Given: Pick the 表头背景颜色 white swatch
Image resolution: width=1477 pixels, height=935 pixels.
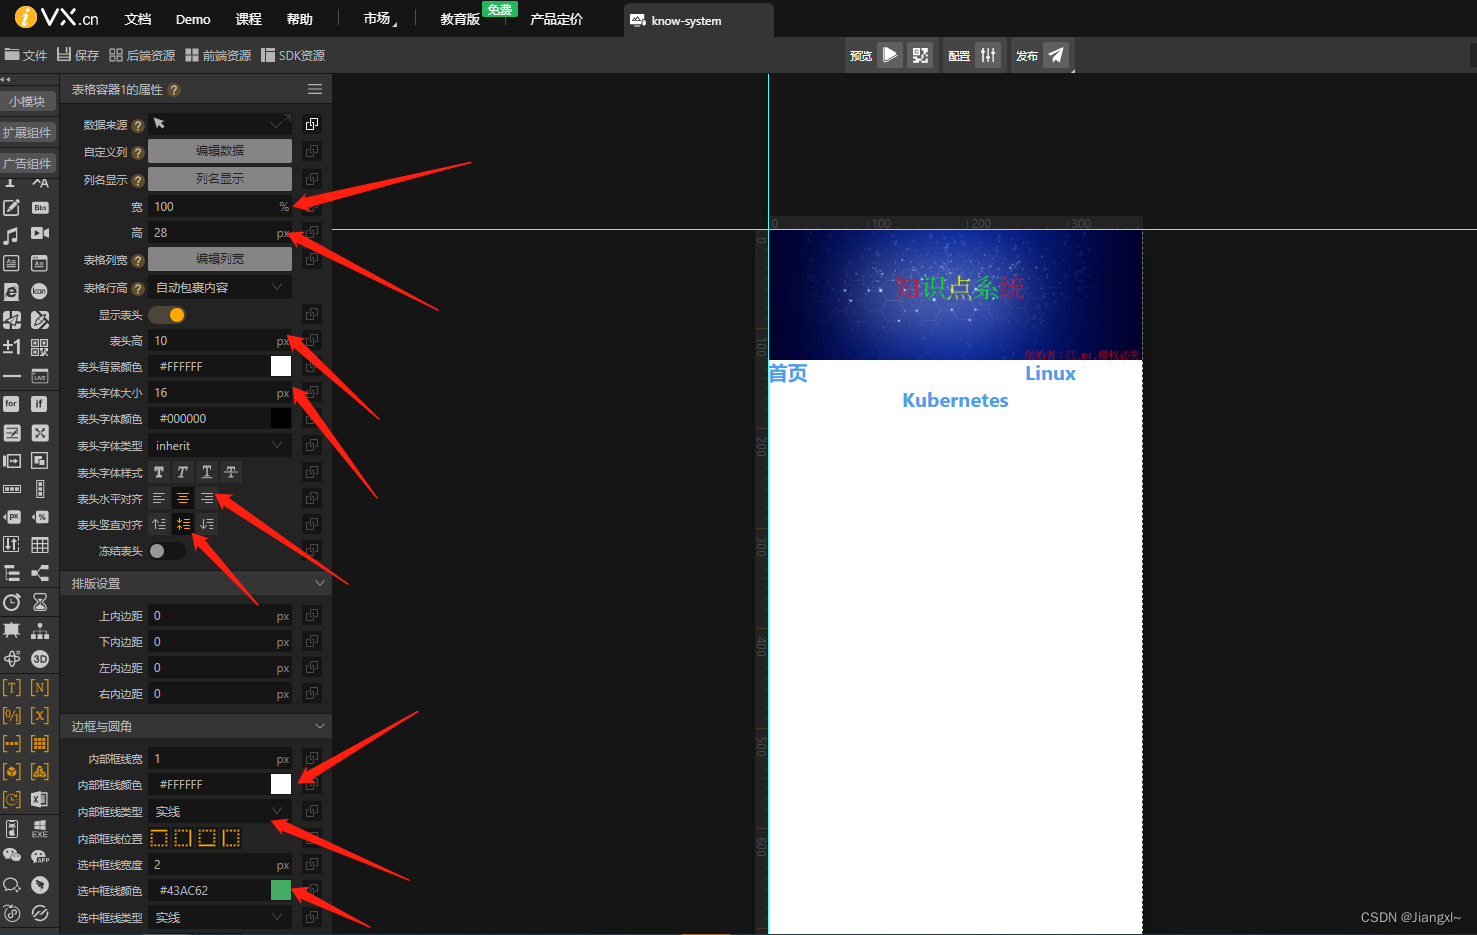Looking at the screenshot, I should click(281, 366).
